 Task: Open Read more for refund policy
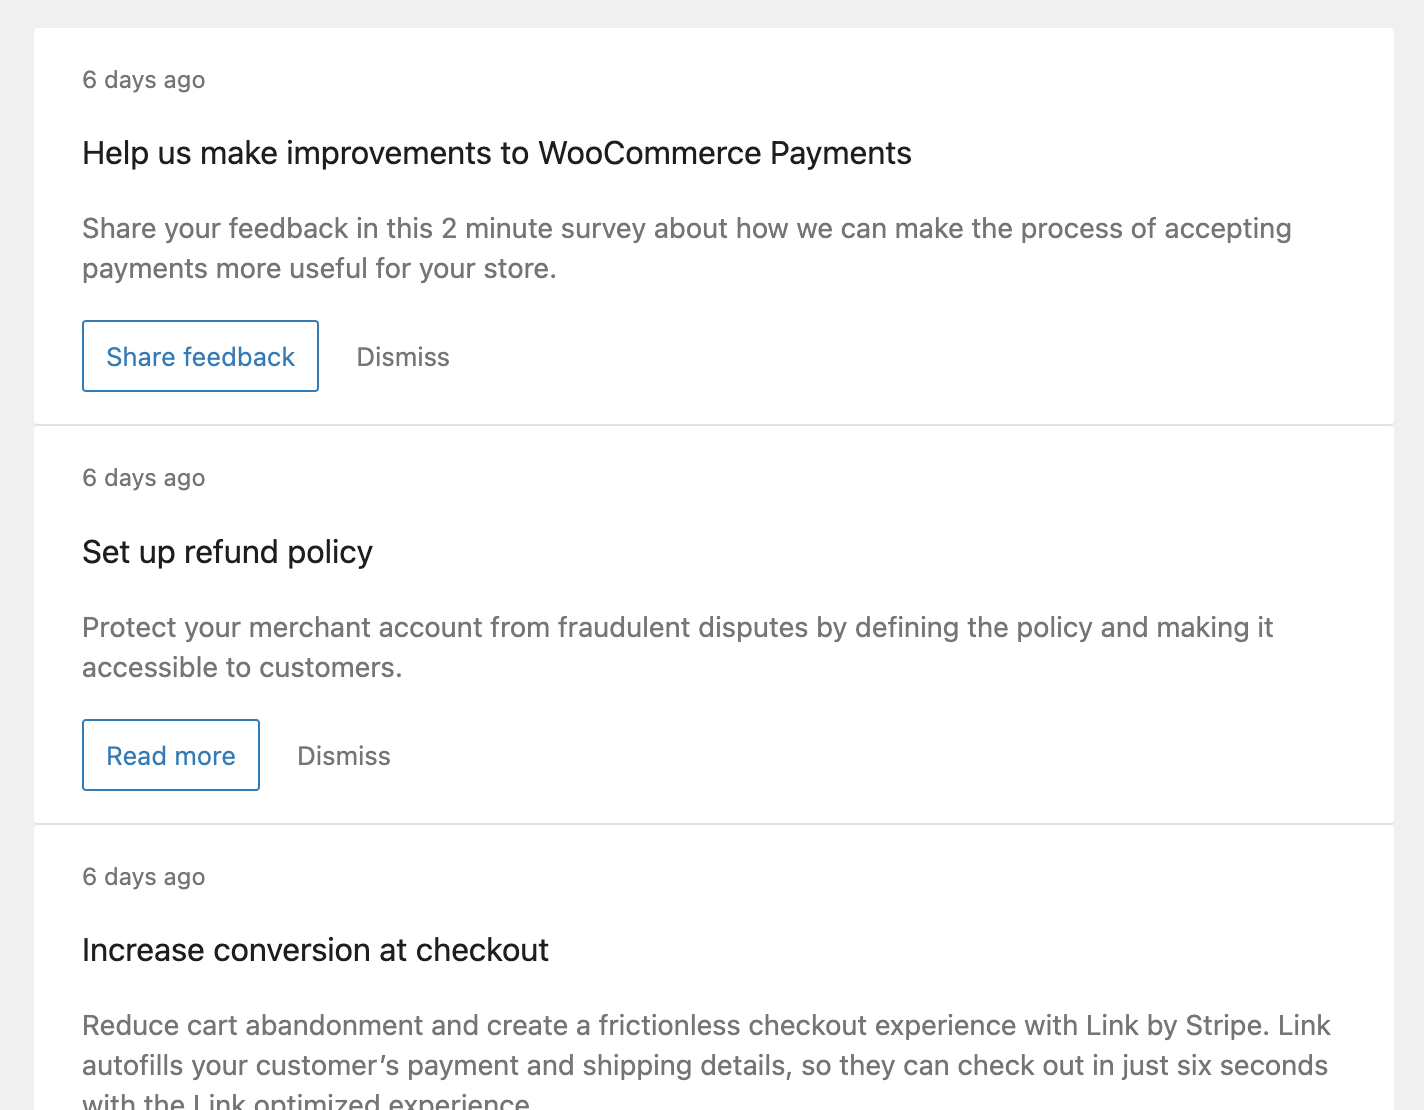[x=171, y=756]
